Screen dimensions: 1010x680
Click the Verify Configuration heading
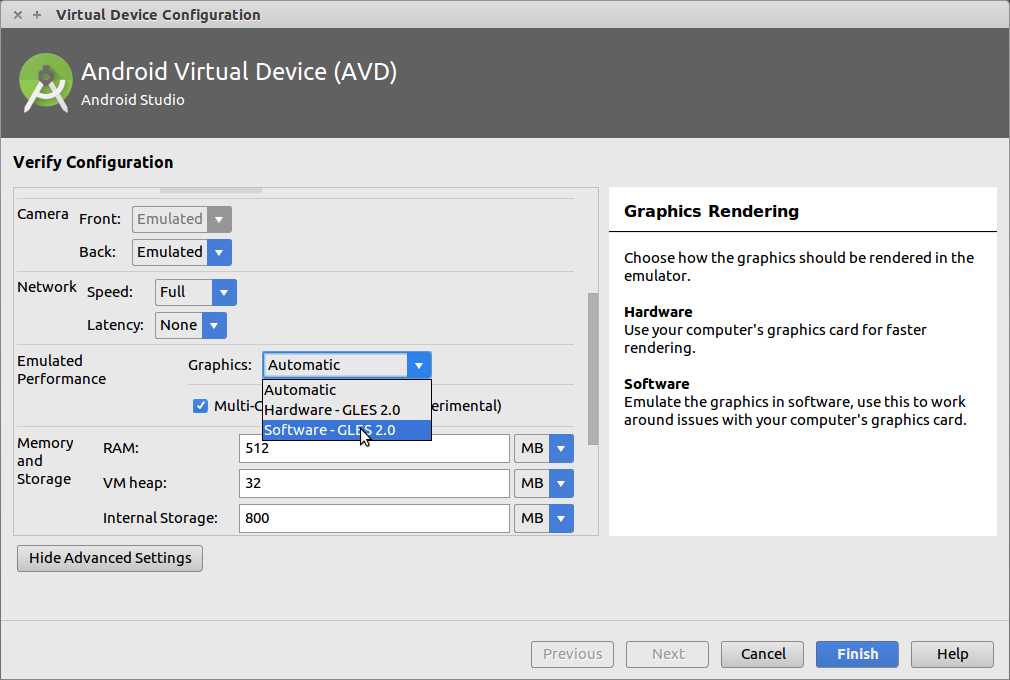click(x=93, y=162)
